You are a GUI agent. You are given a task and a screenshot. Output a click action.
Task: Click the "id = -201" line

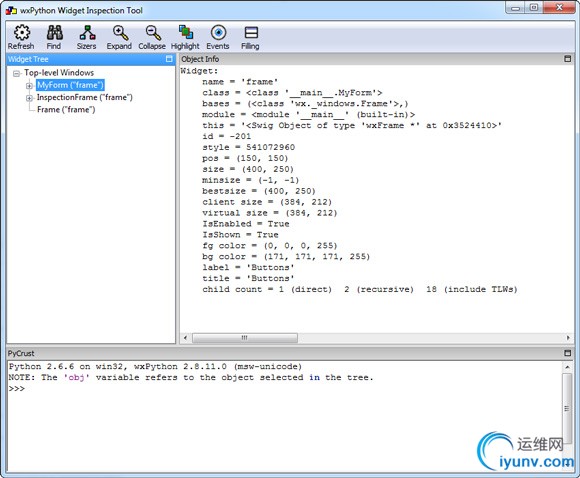226,136
